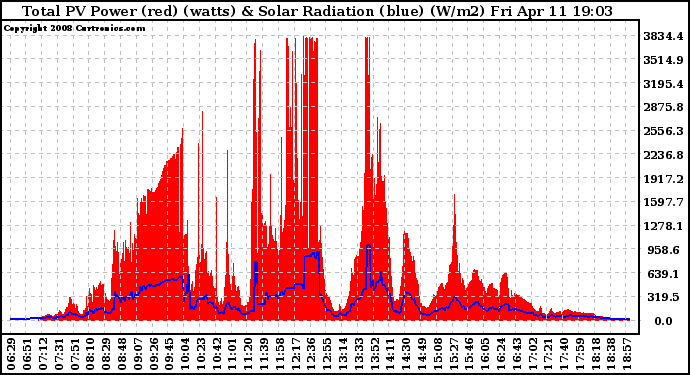This screenshot has width=690, height=375.
Task: Click the 06:29 time label
Action: click(x=11, y=354)
